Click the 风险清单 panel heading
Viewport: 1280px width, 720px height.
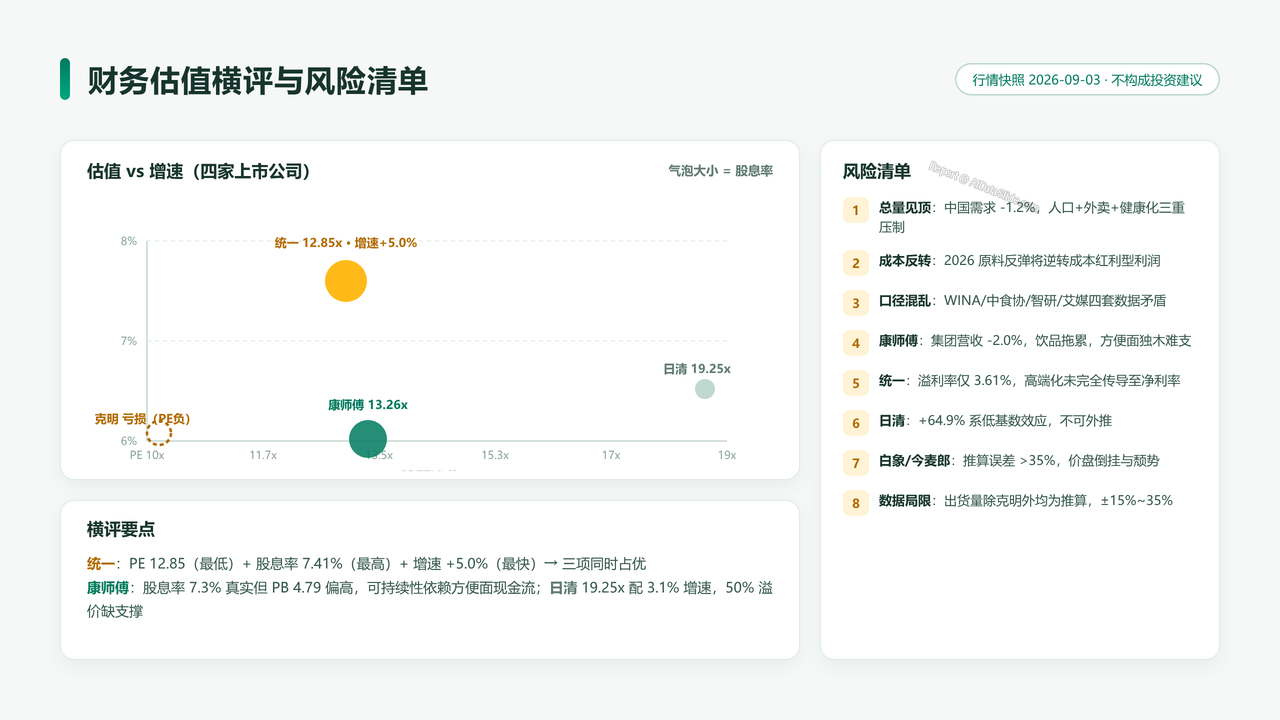877,171
